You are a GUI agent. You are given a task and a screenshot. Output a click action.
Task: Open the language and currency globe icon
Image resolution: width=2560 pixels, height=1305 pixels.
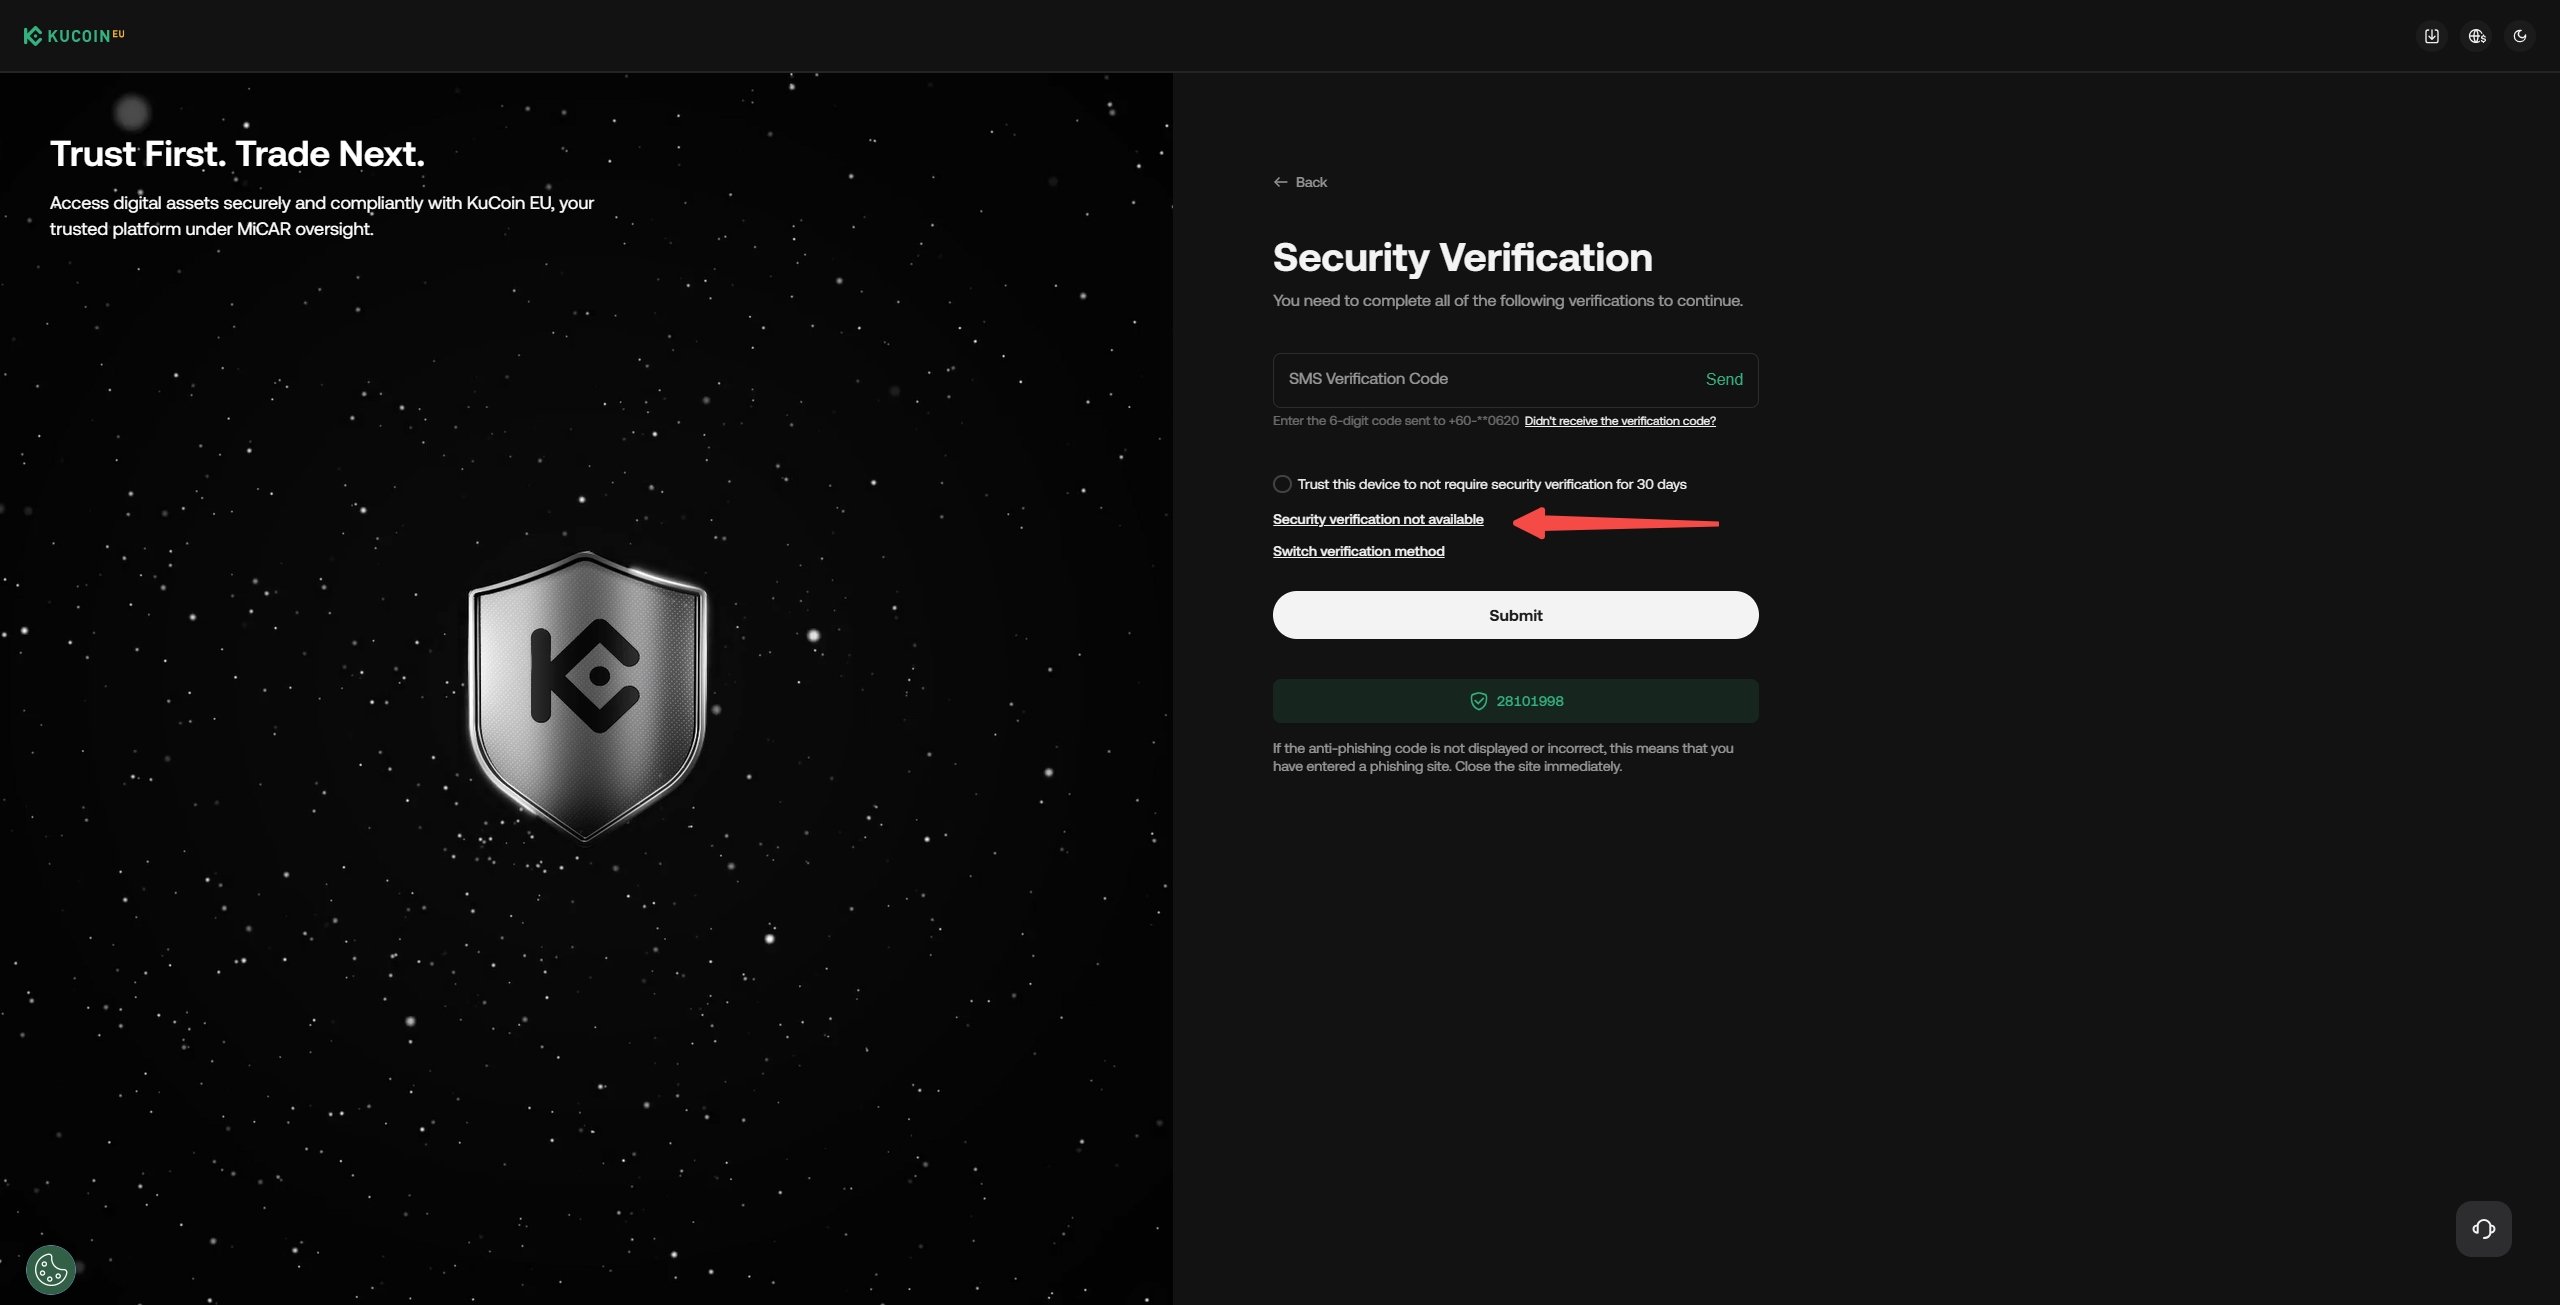pyautogui.click(x=2477, y=36)
